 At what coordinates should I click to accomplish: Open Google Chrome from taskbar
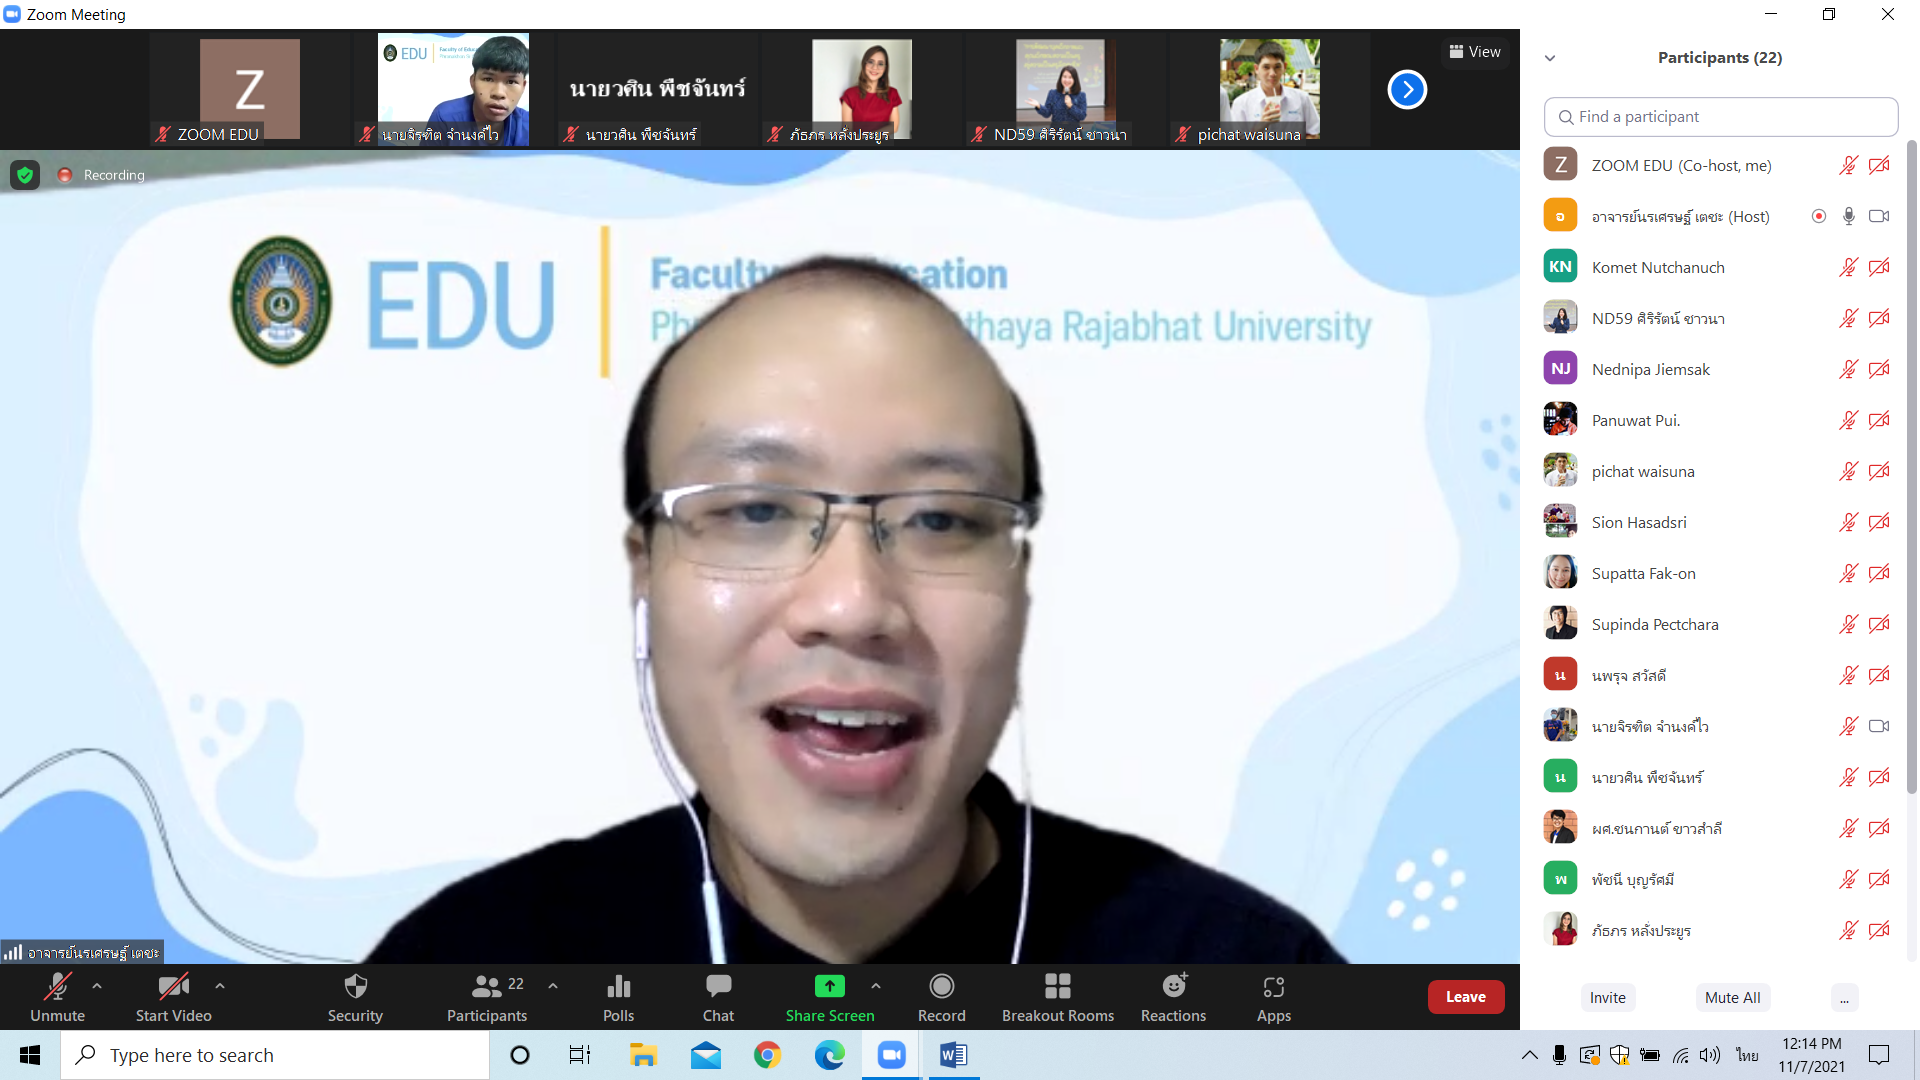(767, 1055)
